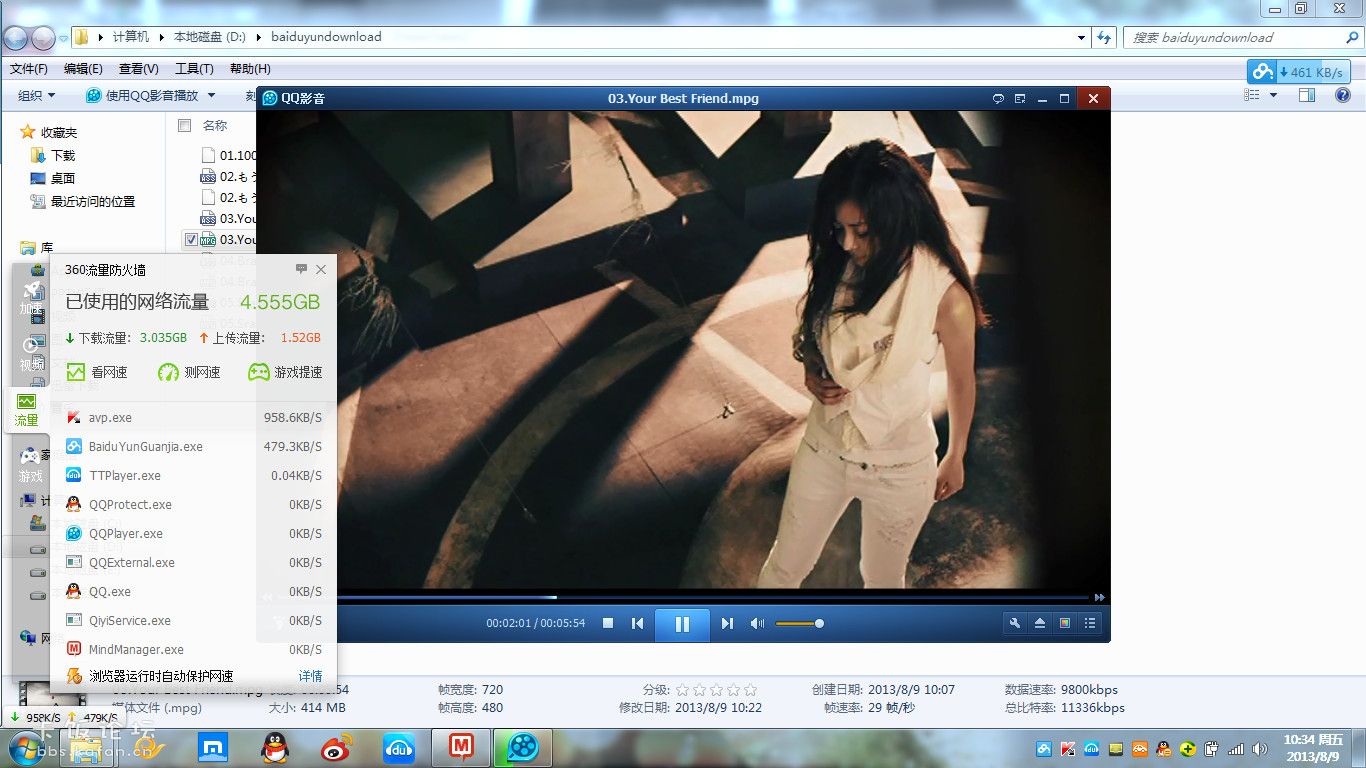Open Explorer help icon
Image resolution: width=1366 pixels, height=768 pixels.
tap(1343, 95)
